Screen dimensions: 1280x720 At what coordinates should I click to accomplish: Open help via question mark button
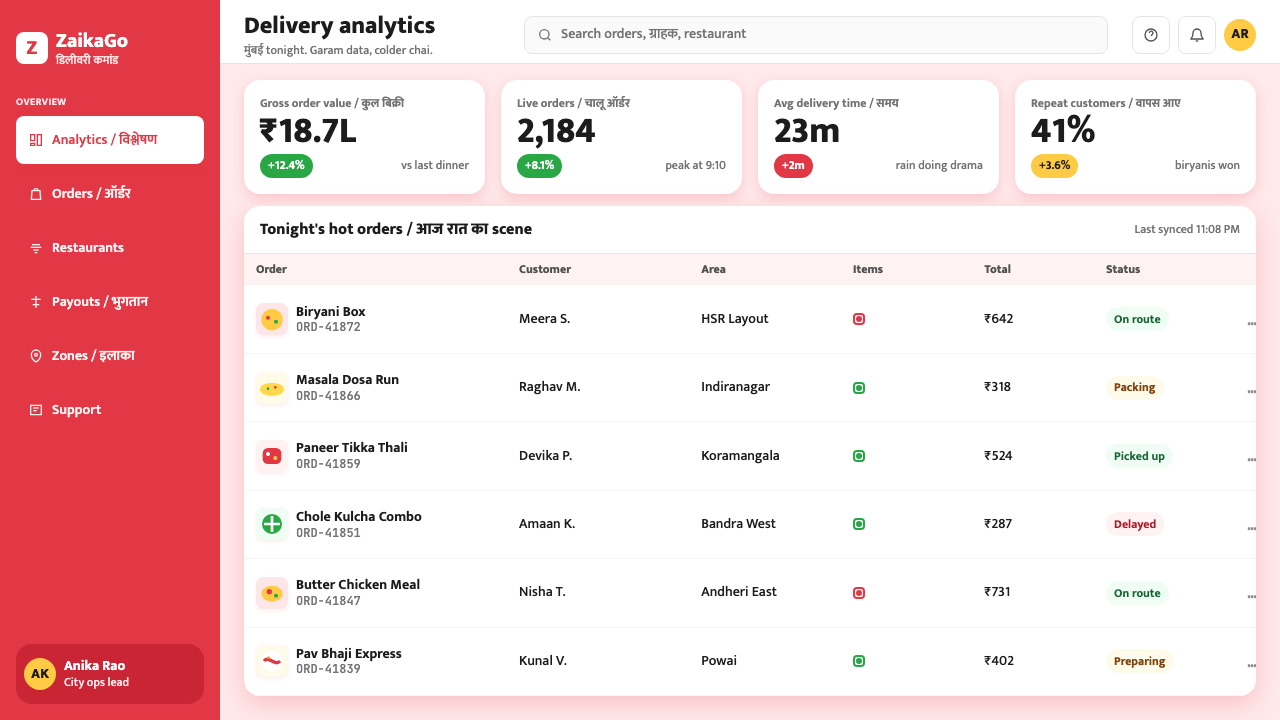coord(1151,35)
